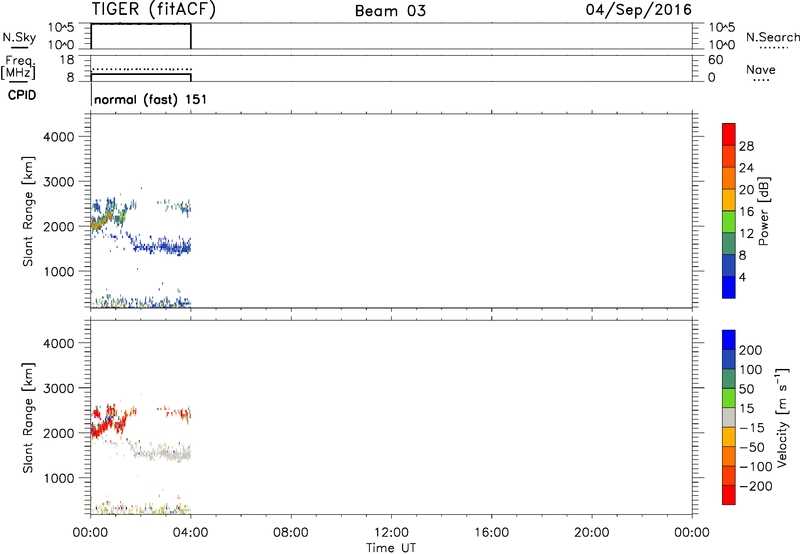
Task: Click the '4000' tick on power panel axis
Action: [59, 137]
